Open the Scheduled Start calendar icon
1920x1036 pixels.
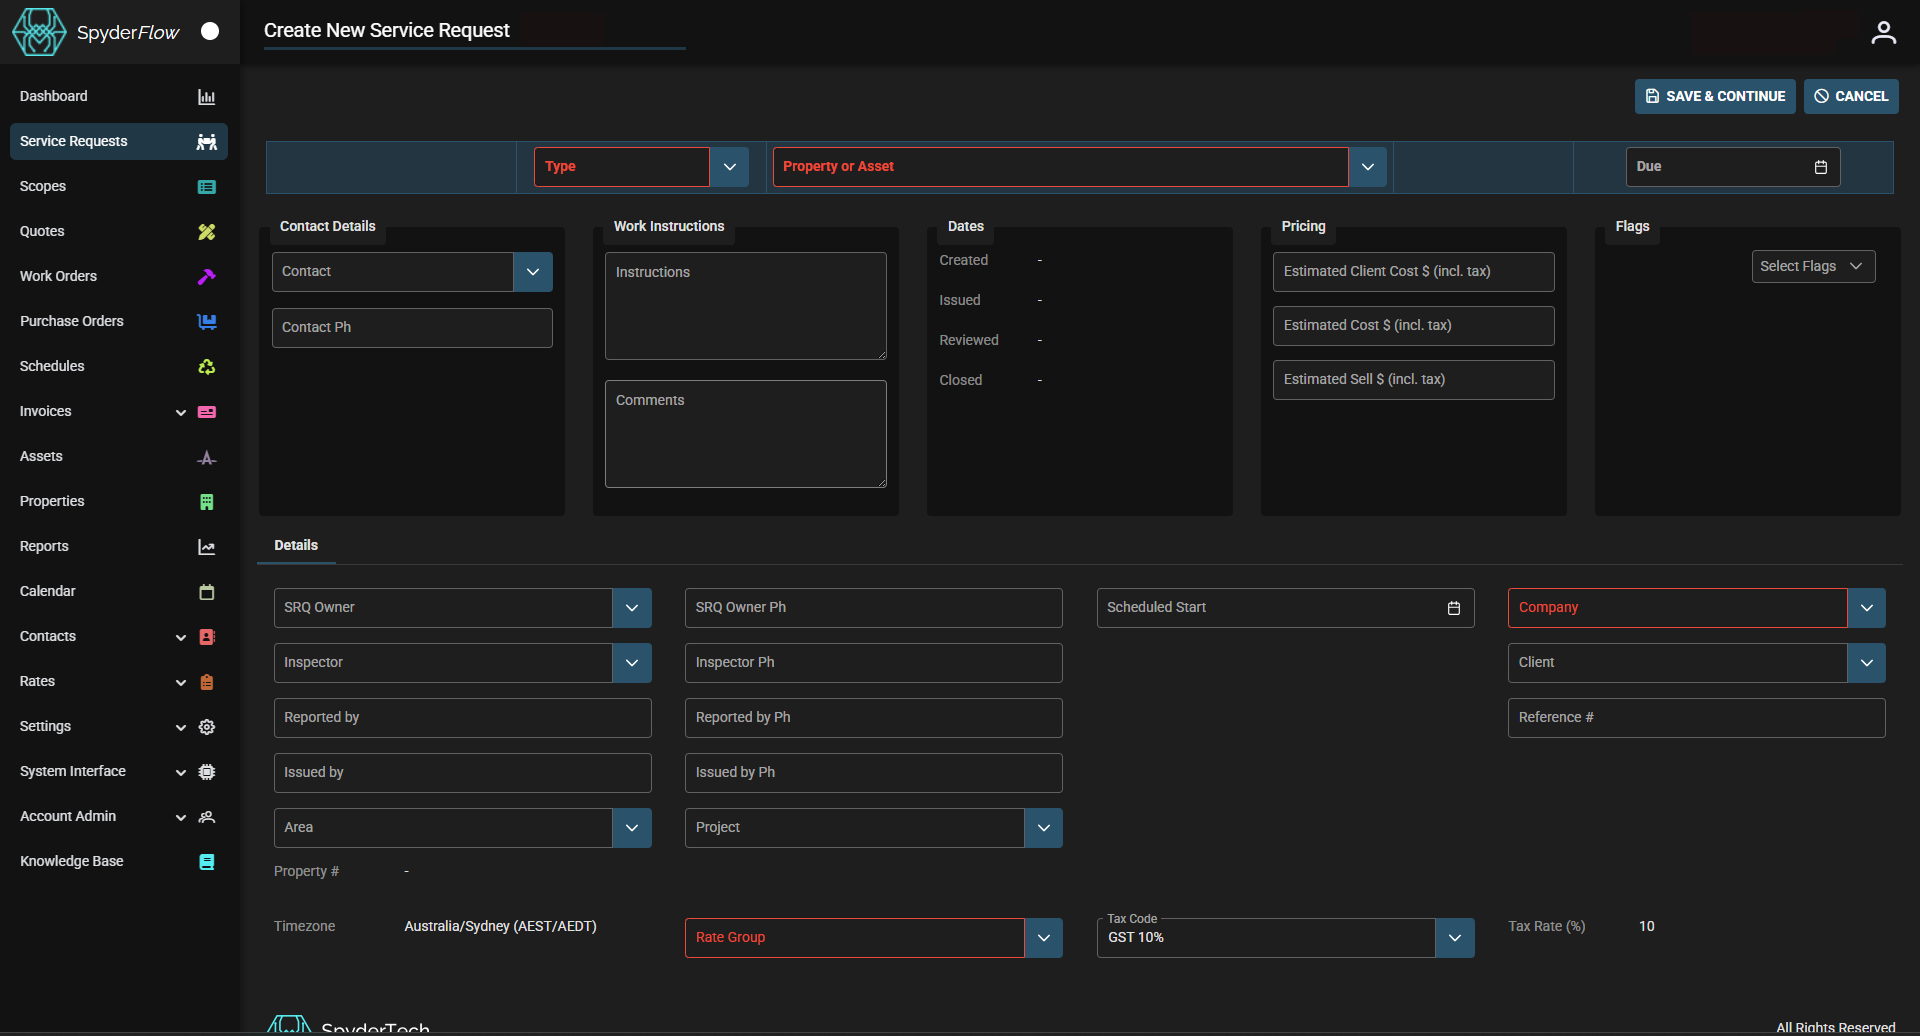point(1454,607)
